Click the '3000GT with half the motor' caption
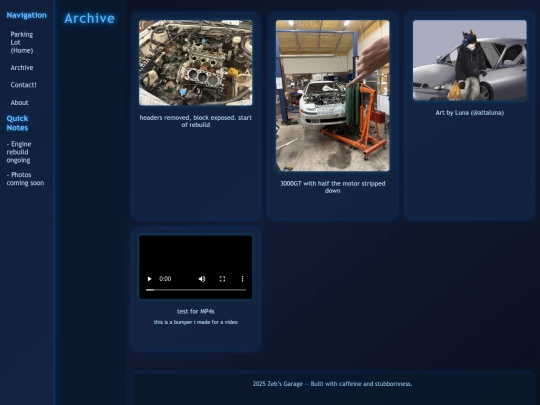The height and width of the screenshot is (405, 540). 333,187
